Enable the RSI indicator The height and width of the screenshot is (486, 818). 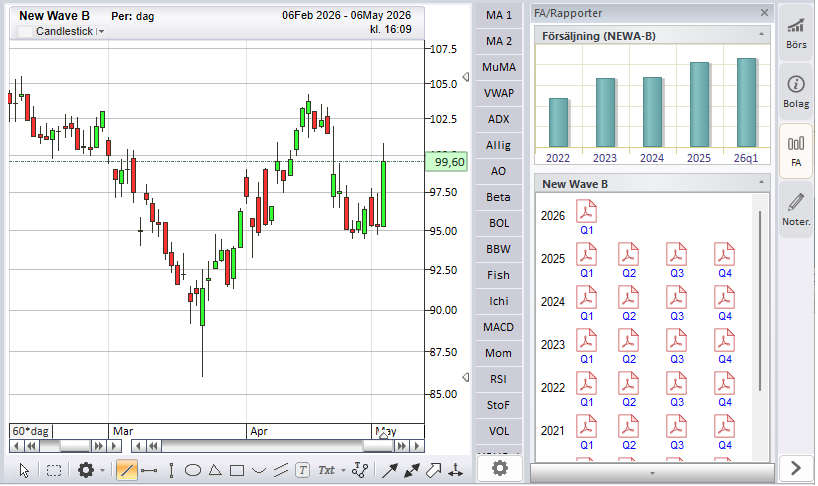point(499,379)
